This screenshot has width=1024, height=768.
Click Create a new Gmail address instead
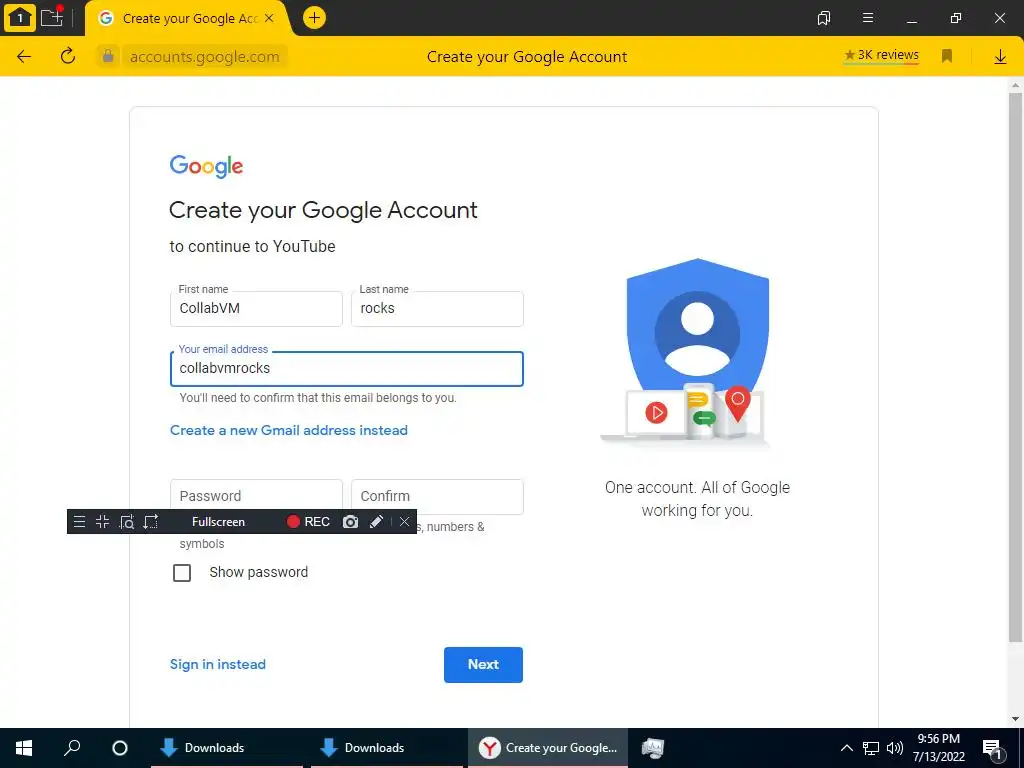pos(289,430)
